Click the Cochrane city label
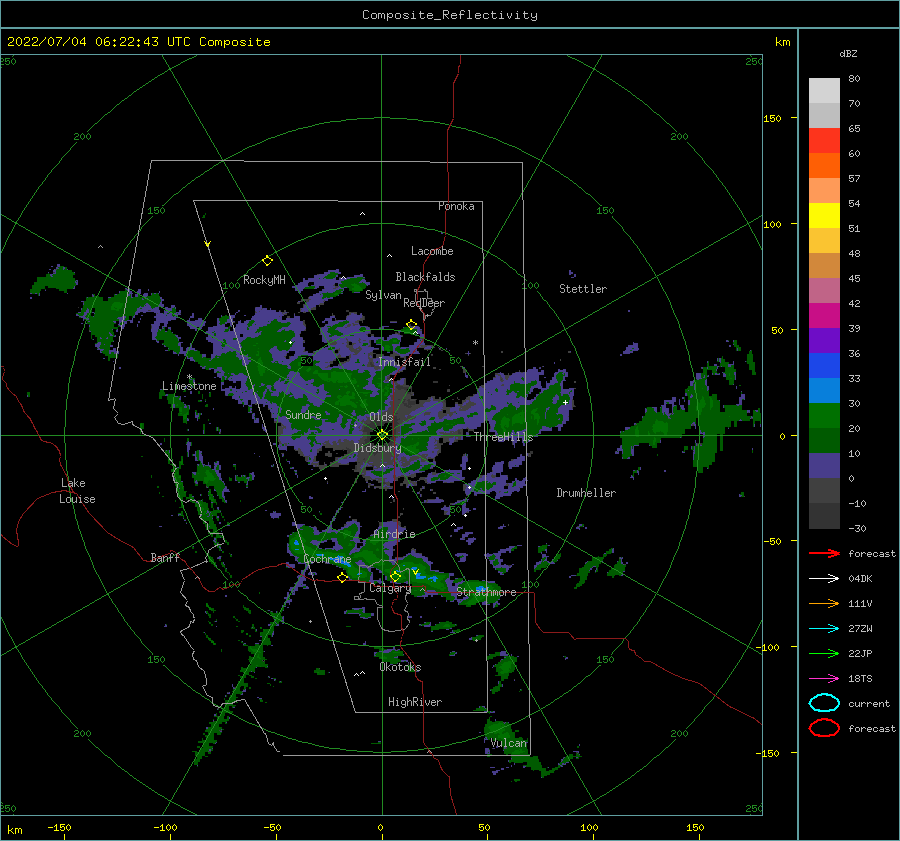Viewport: 900px width, 841px height. [327, 559]
